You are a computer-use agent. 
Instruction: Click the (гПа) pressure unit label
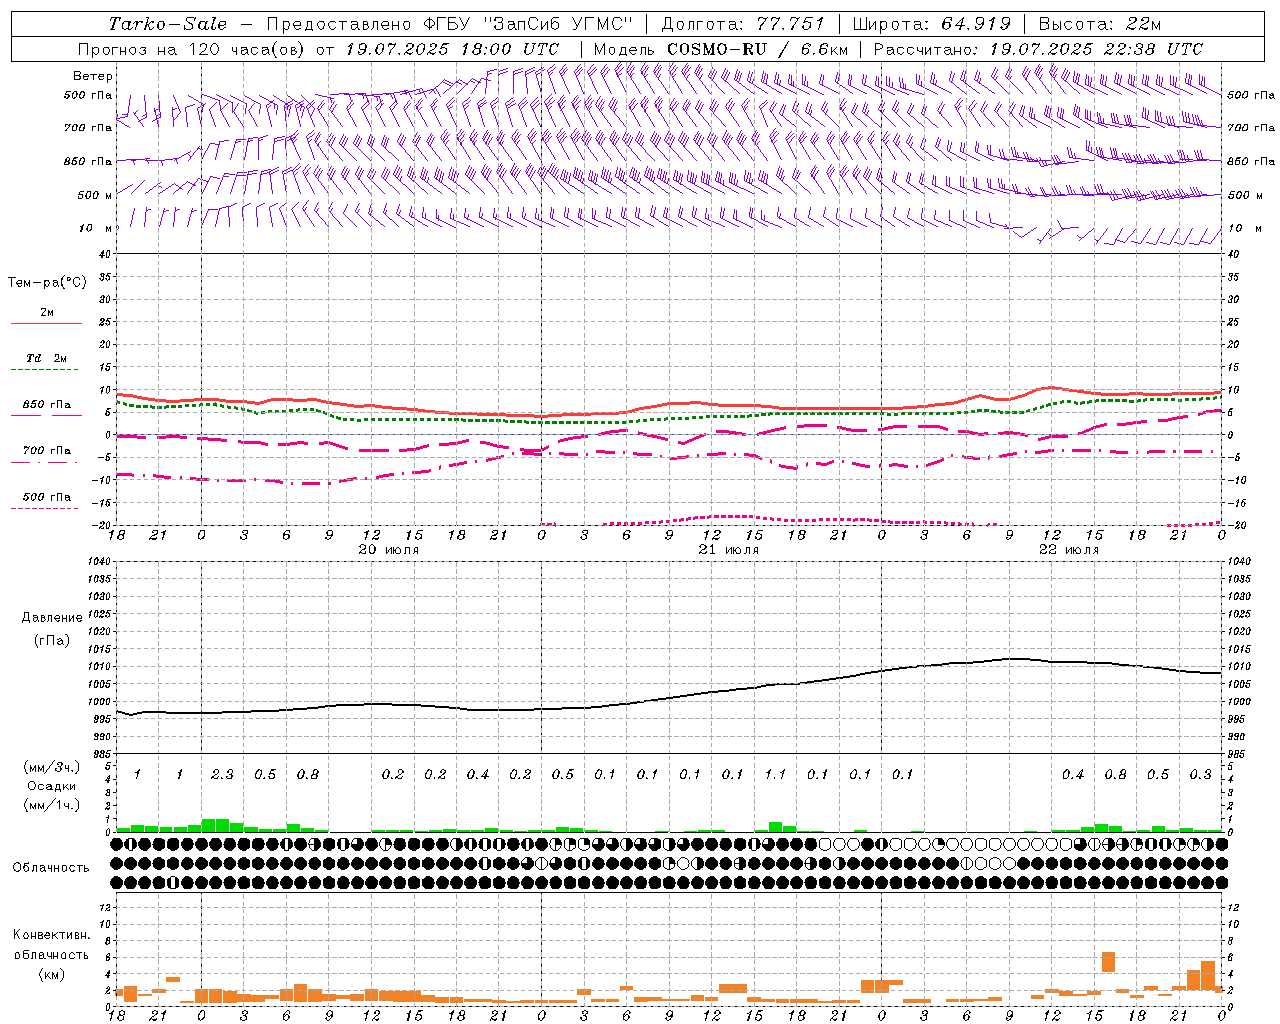coord(52,641)
